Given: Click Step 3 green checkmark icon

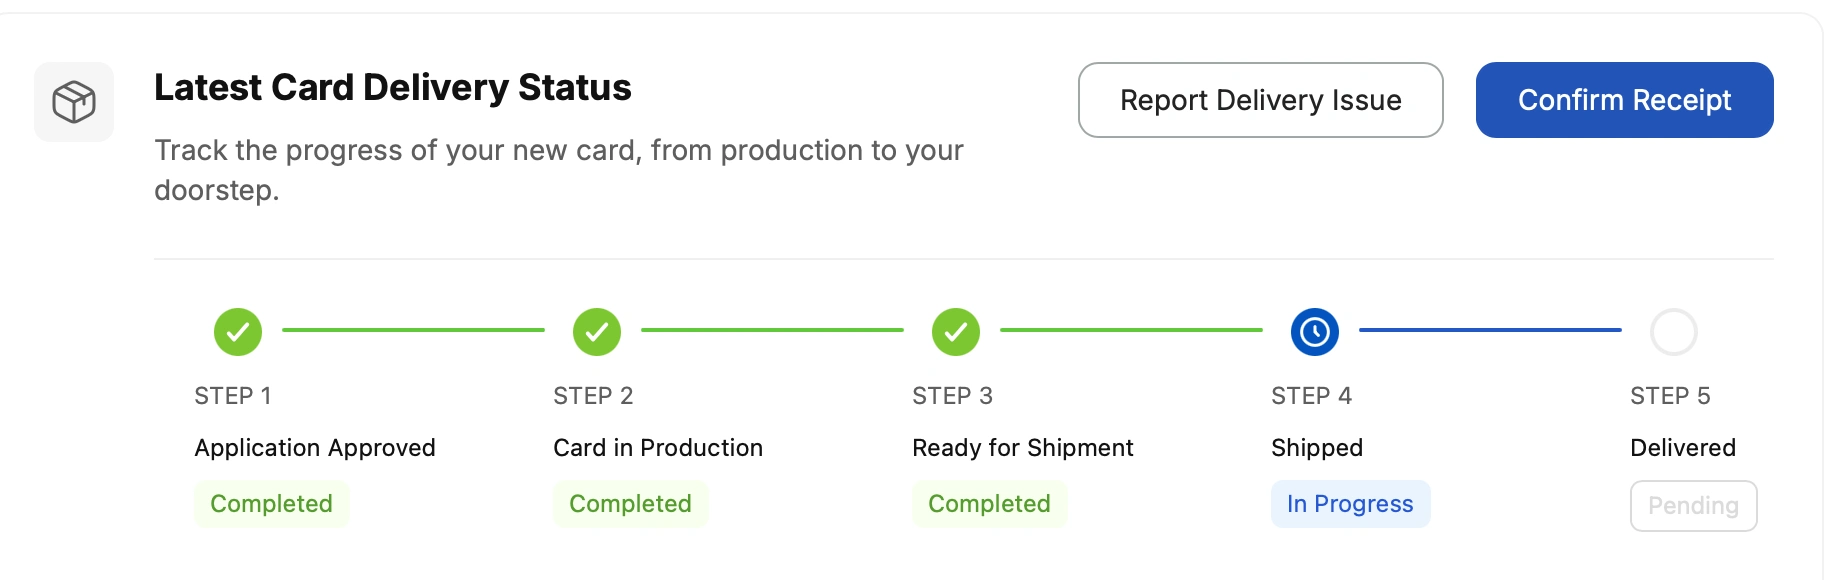Looking at the screenshot, I should [x=956, y=332].
